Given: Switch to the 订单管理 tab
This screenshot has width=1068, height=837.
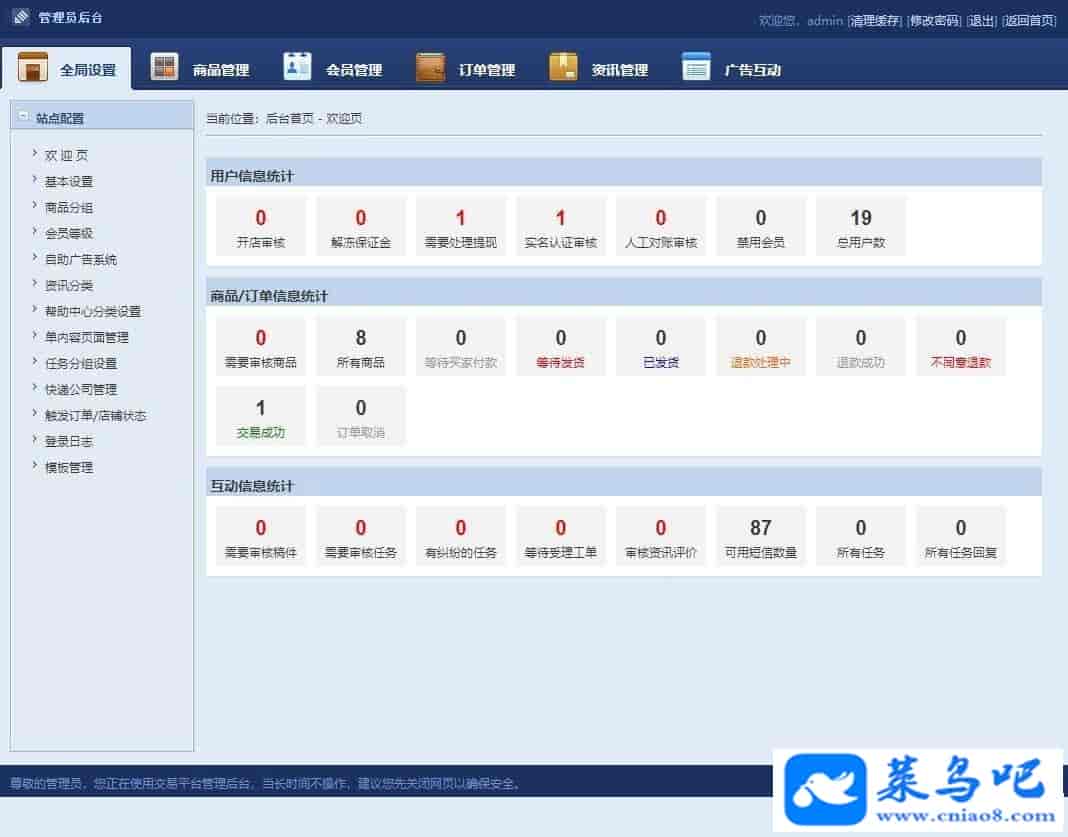Looking at the screenshot, I should 466,69.
